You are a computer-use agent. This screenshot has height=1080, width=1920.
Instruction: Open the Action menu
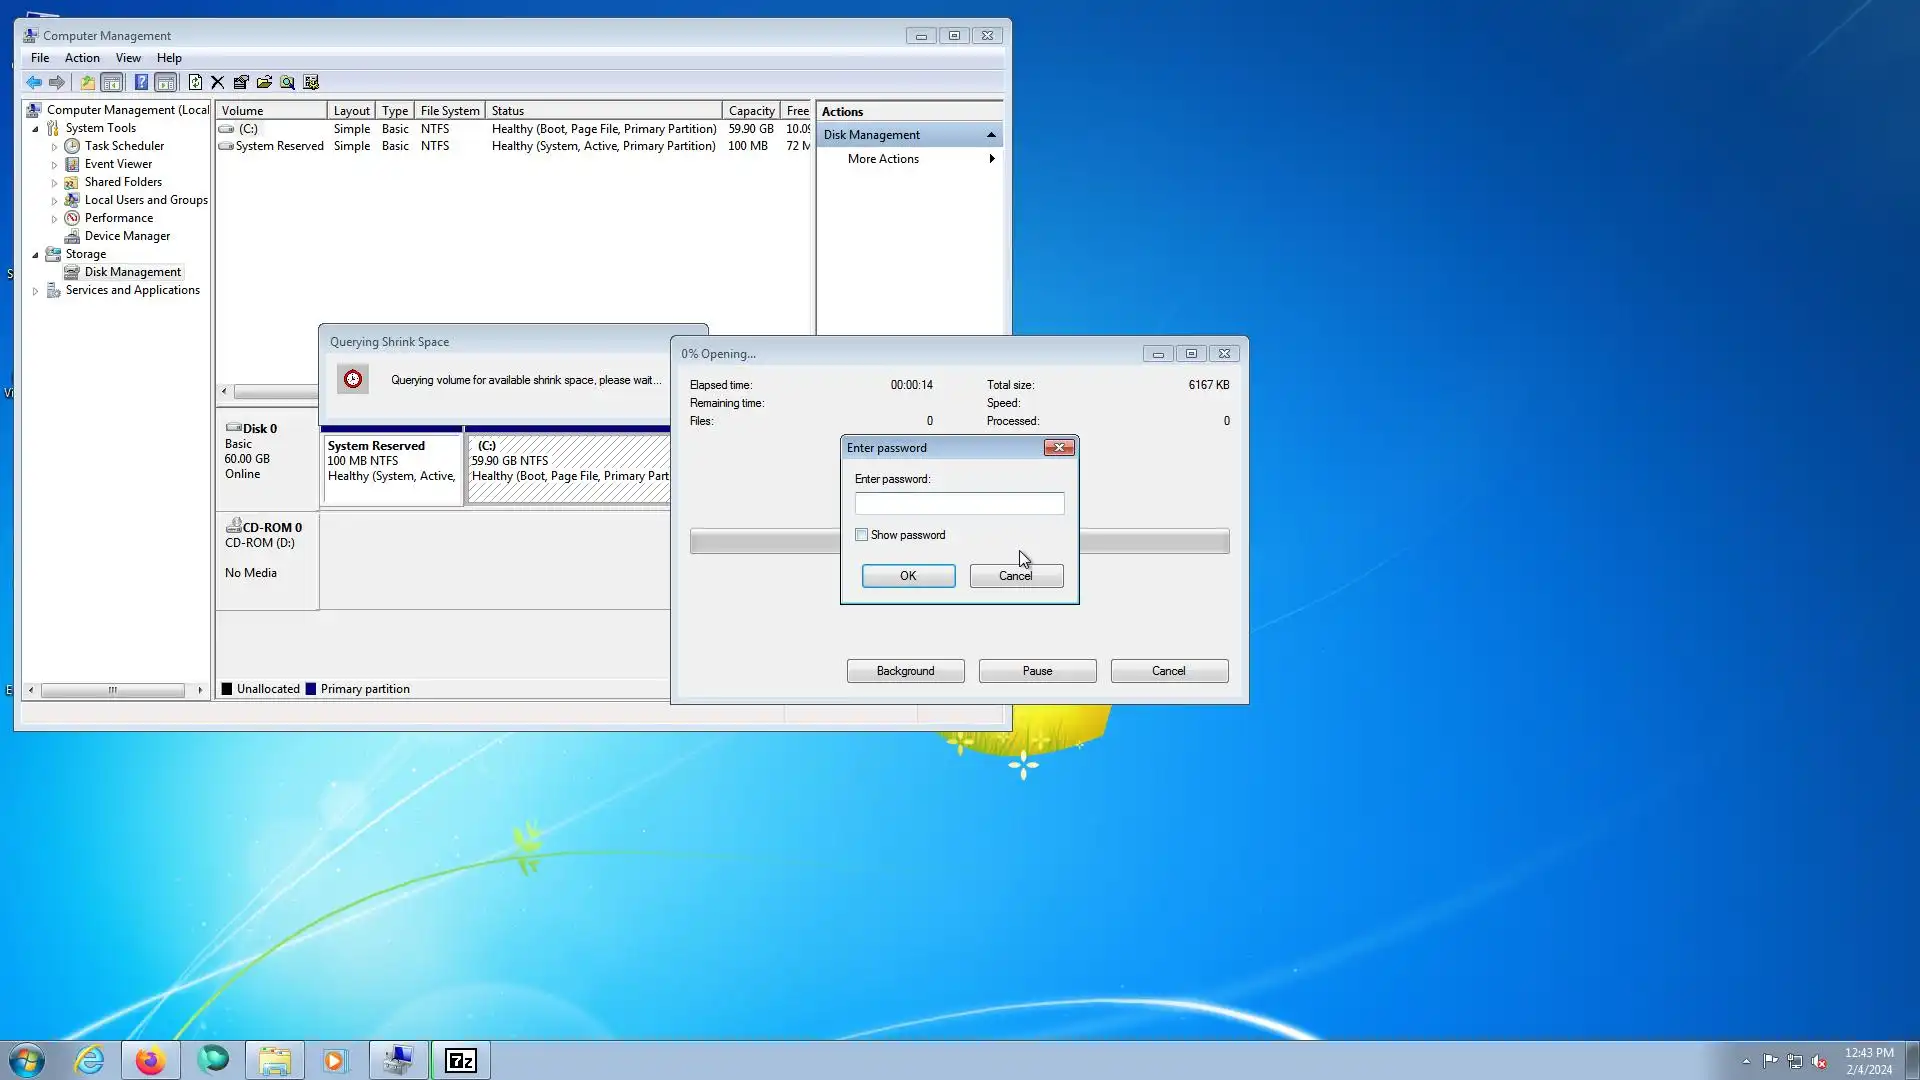(x=82, y=58)
